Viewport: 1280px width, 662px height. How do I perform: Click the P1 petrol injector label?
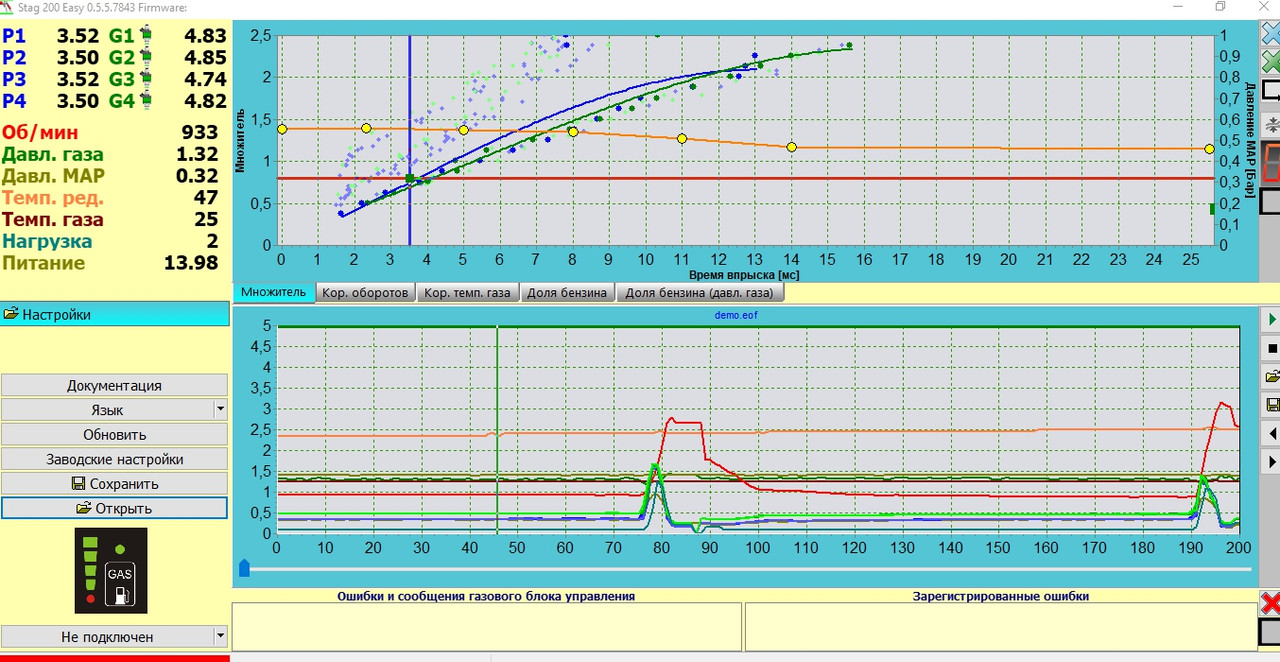15,36
